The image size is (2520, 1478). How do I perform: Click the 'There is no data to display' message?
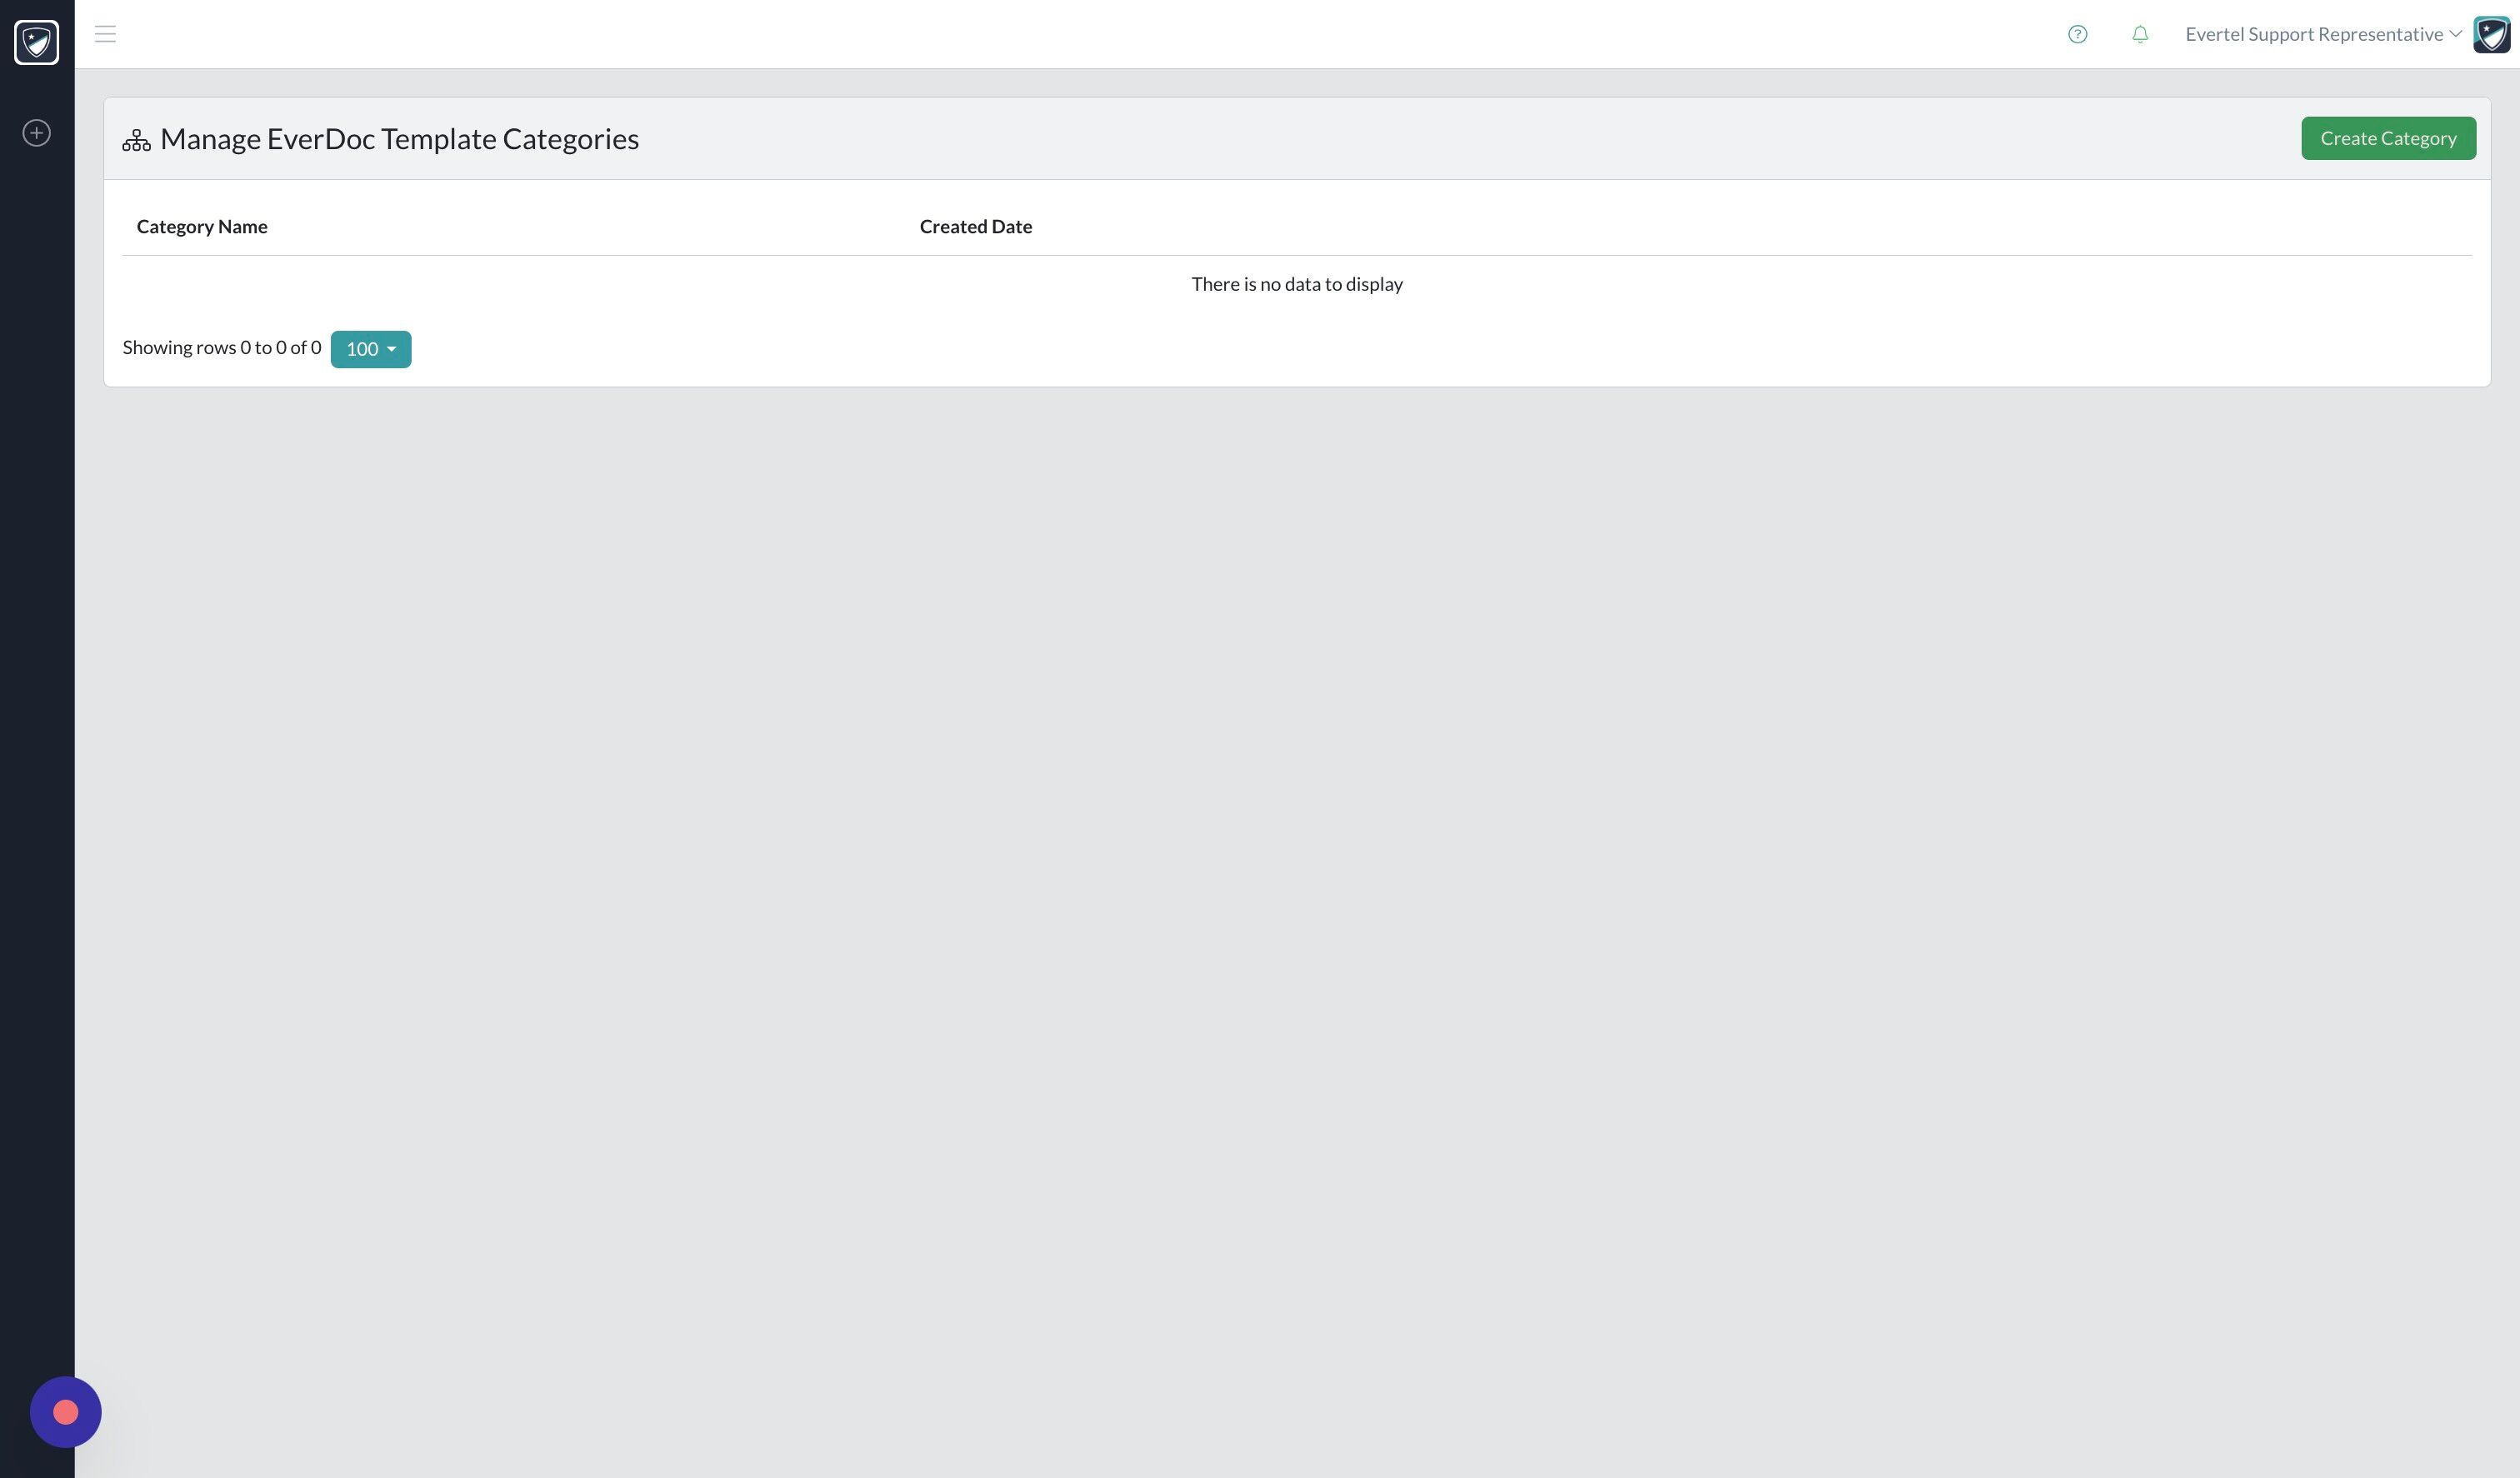click(1296, 285)
